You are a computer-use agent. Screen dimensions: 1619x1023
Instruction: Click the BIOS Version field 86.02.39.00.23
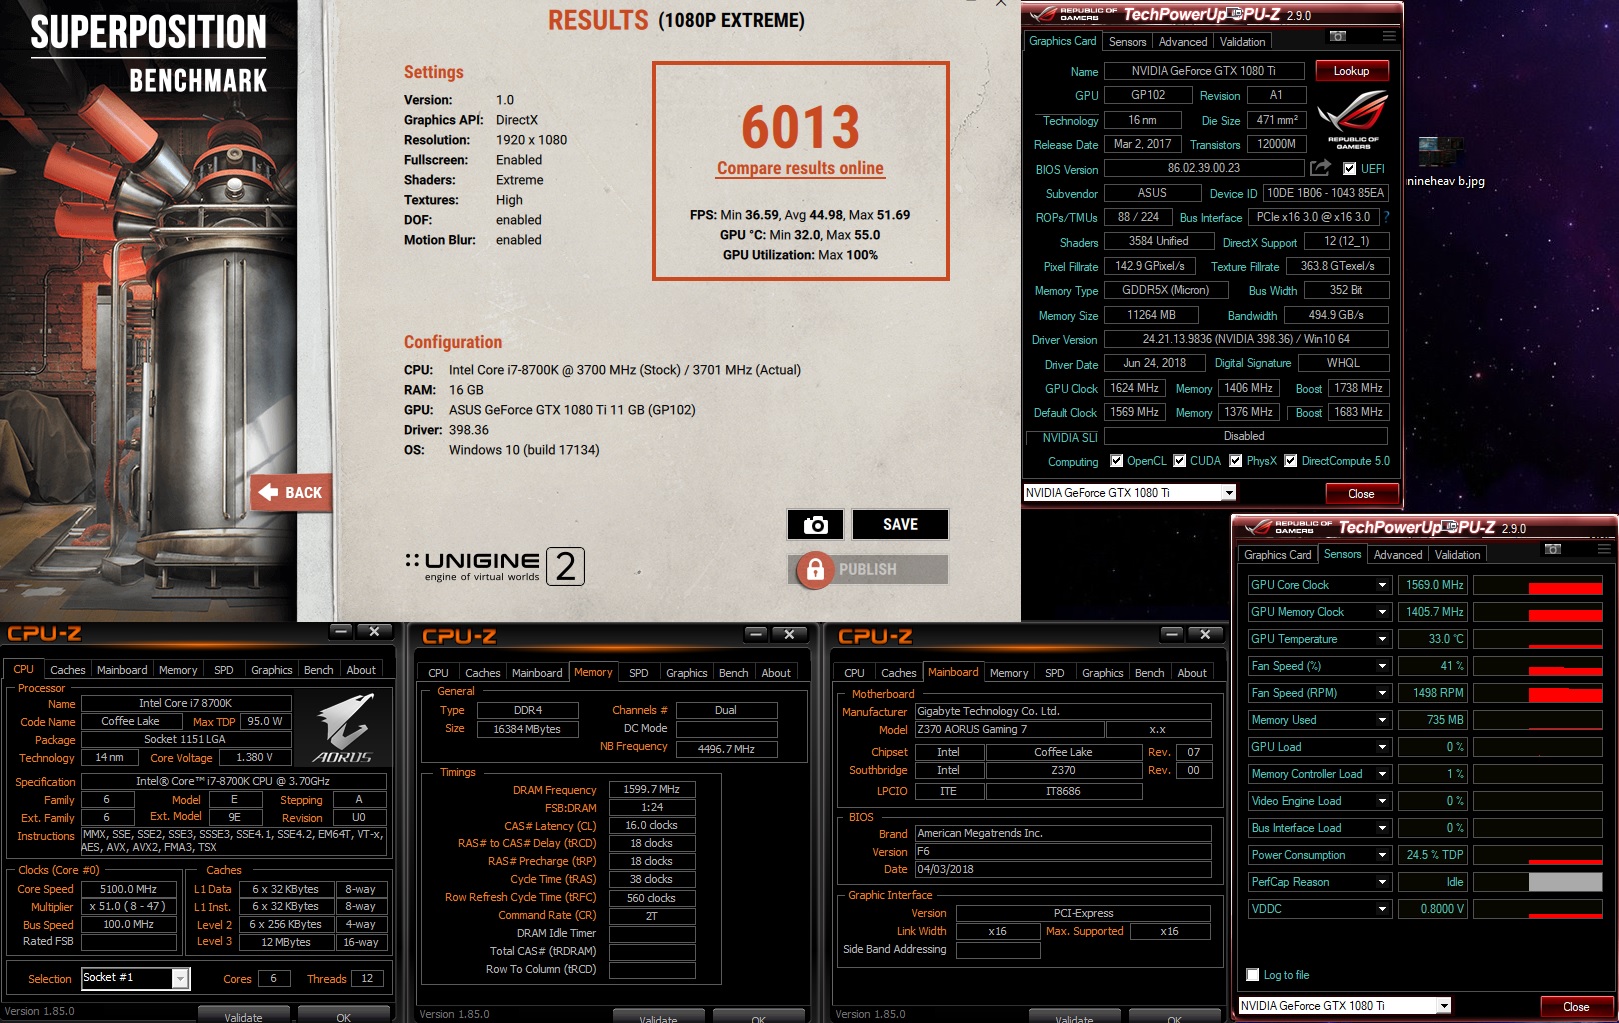(1204, 168)
